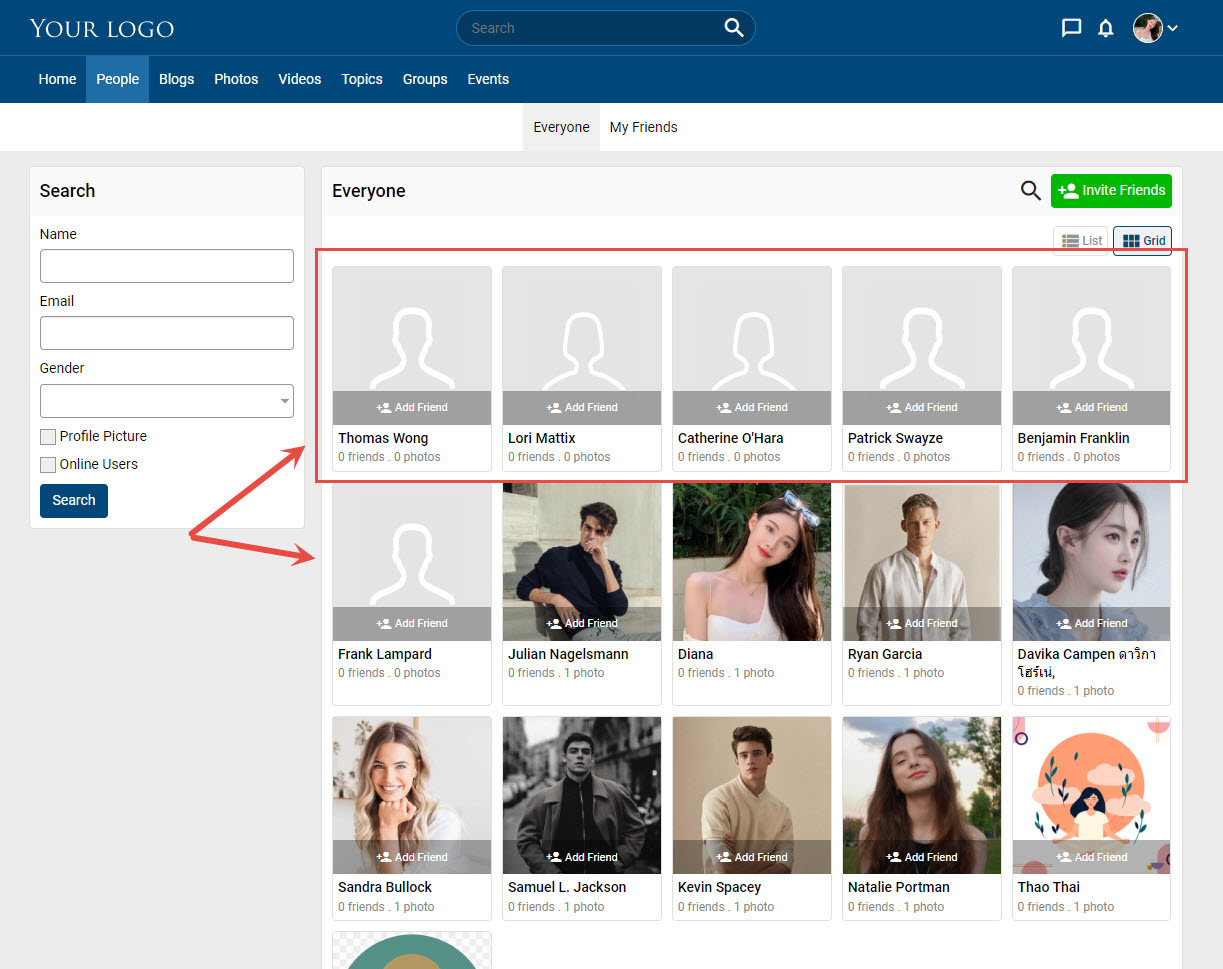Add Catherine O'Hara as friend
This screenshot has height=969, width=1223.
click(x=752, y=407)
